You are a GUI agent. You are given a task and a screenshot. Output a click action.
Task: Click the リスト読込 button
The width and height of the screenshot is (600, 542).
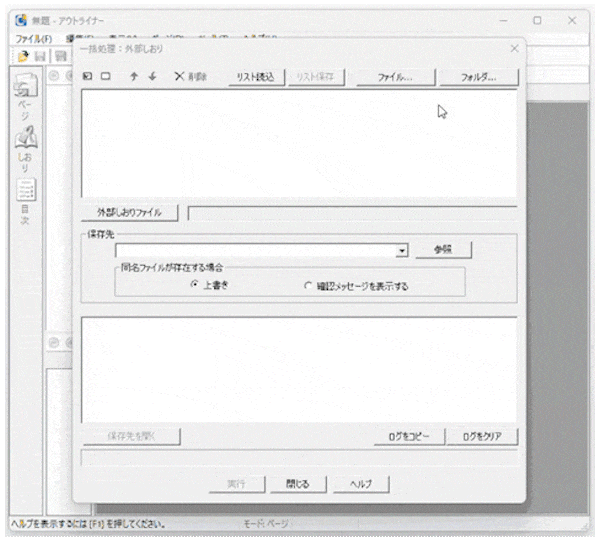256,76
